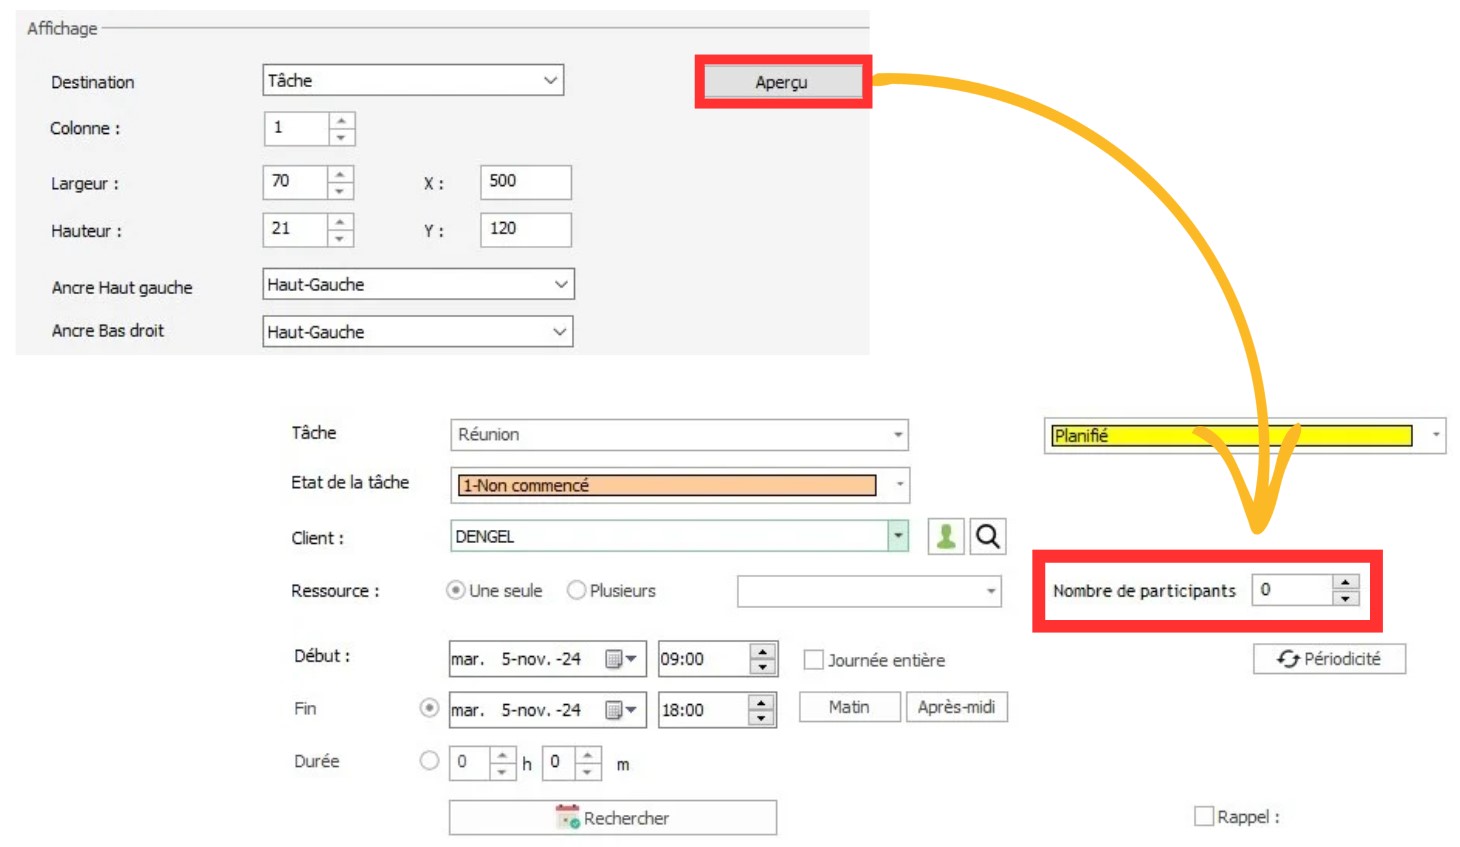The height and width of the screenshot is (847, 1460).
Task: Click the Hauteur value field showing 21
Action: pyautogui.click(x=296, y=229)
